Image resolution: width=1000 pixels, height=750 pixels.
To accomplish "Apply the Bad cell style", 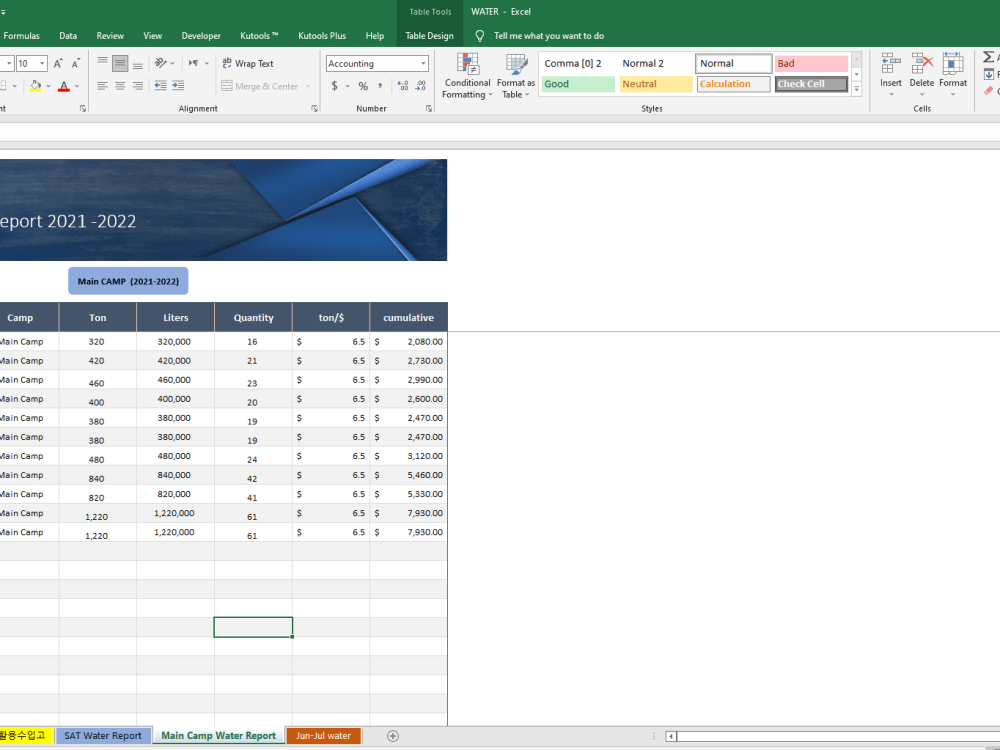I will point(811,63).
